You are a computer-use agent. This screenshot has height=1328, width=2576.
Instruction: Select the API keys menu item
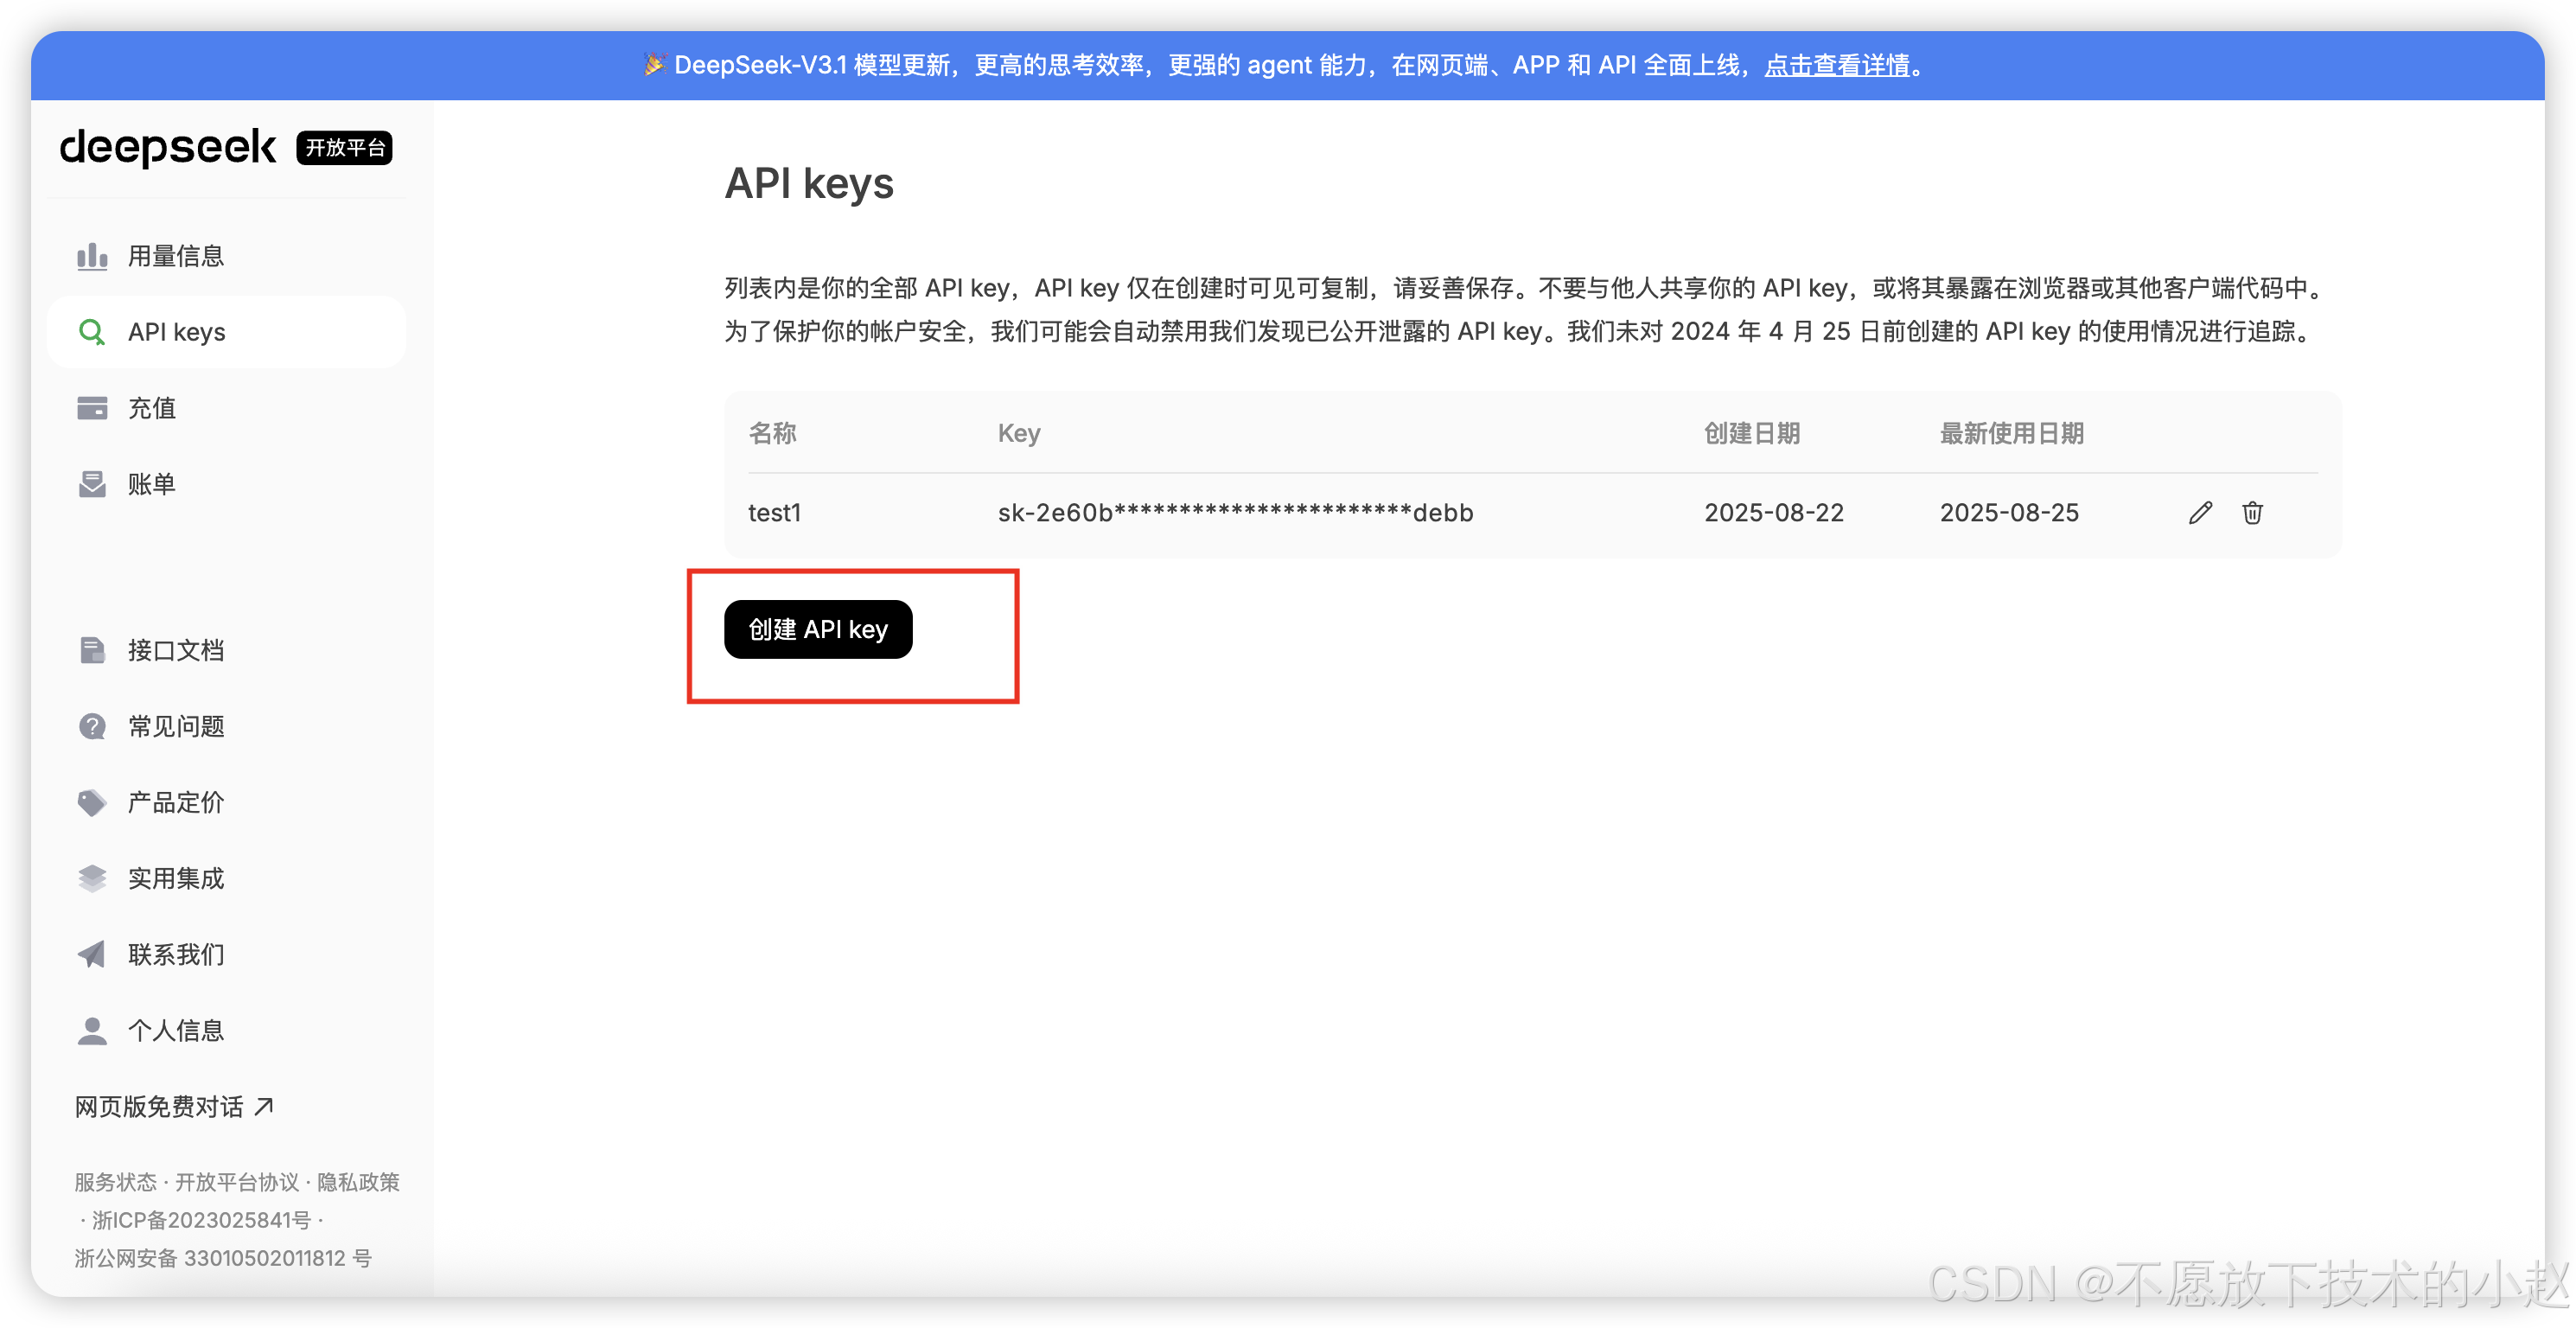226,332
